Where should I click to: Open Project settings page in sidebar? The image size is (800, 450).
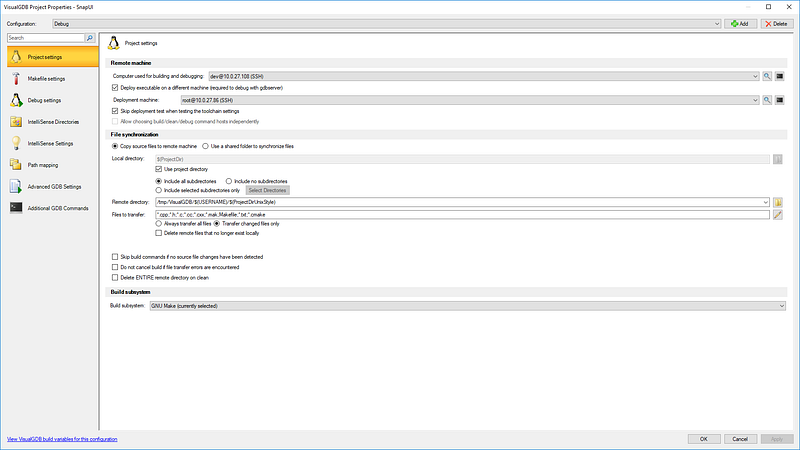[x=53, y=57]
